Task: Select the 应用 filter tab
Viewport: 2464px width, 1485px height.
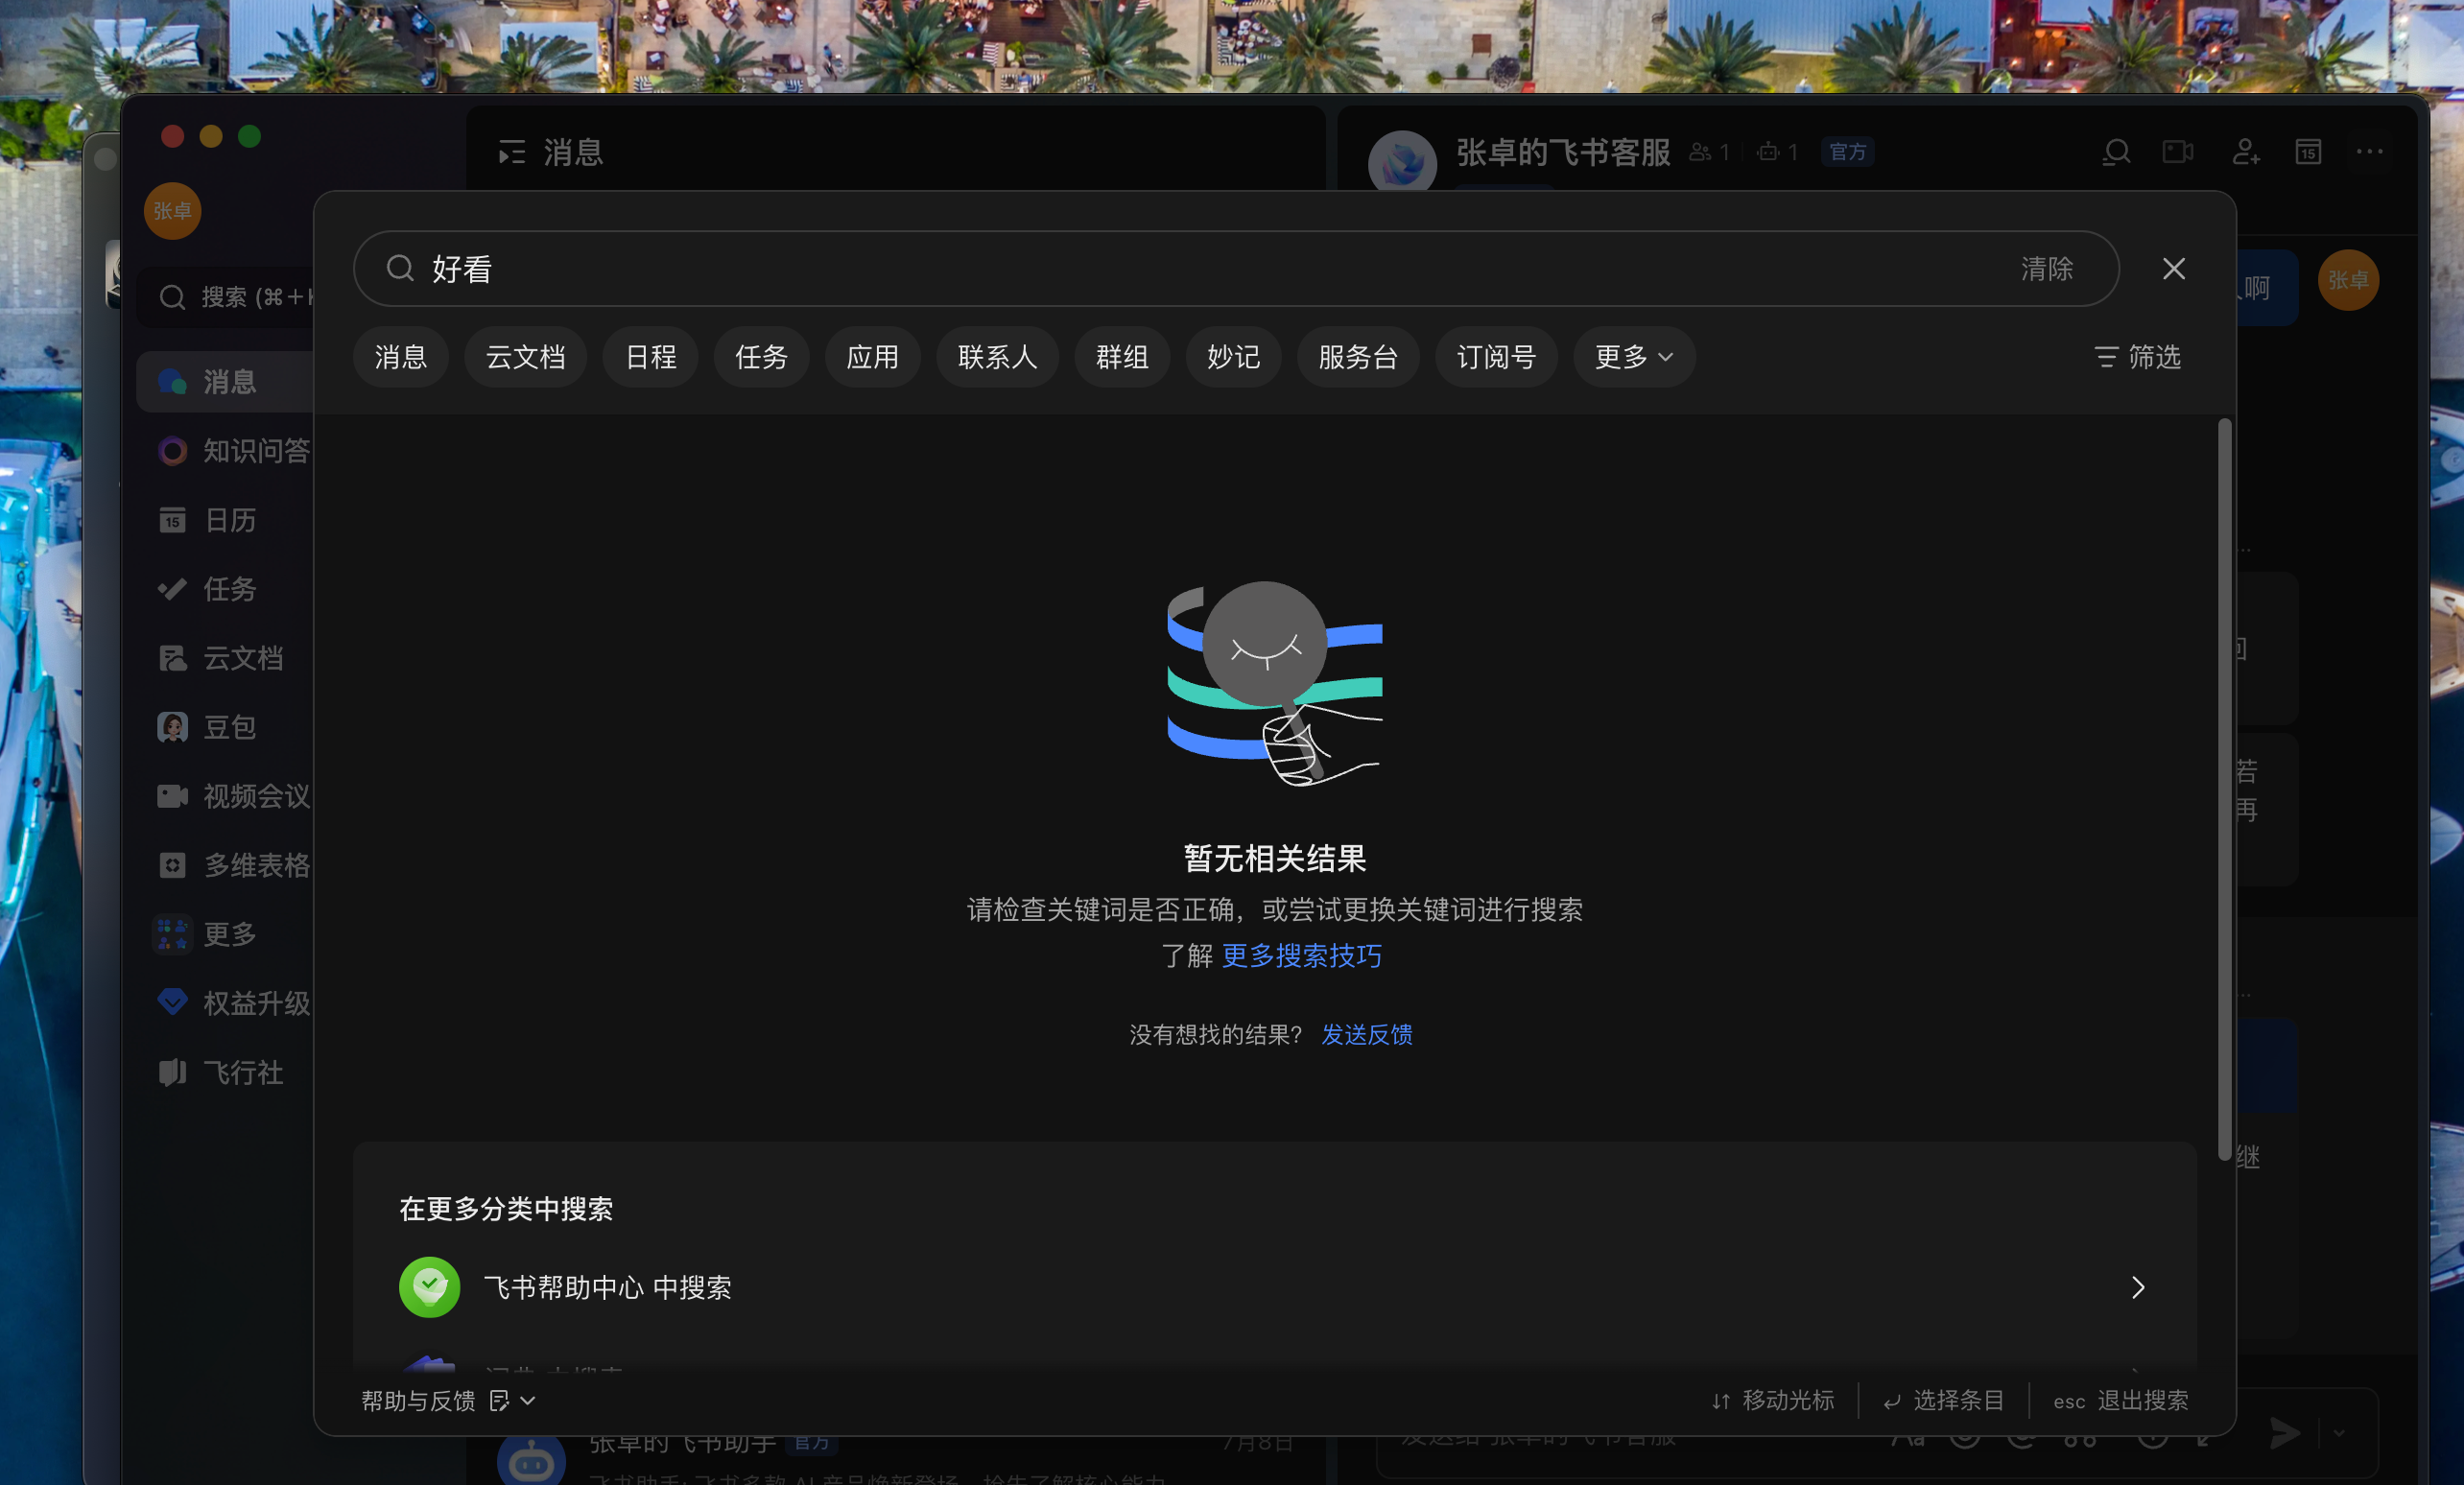Action: point(872,357)
